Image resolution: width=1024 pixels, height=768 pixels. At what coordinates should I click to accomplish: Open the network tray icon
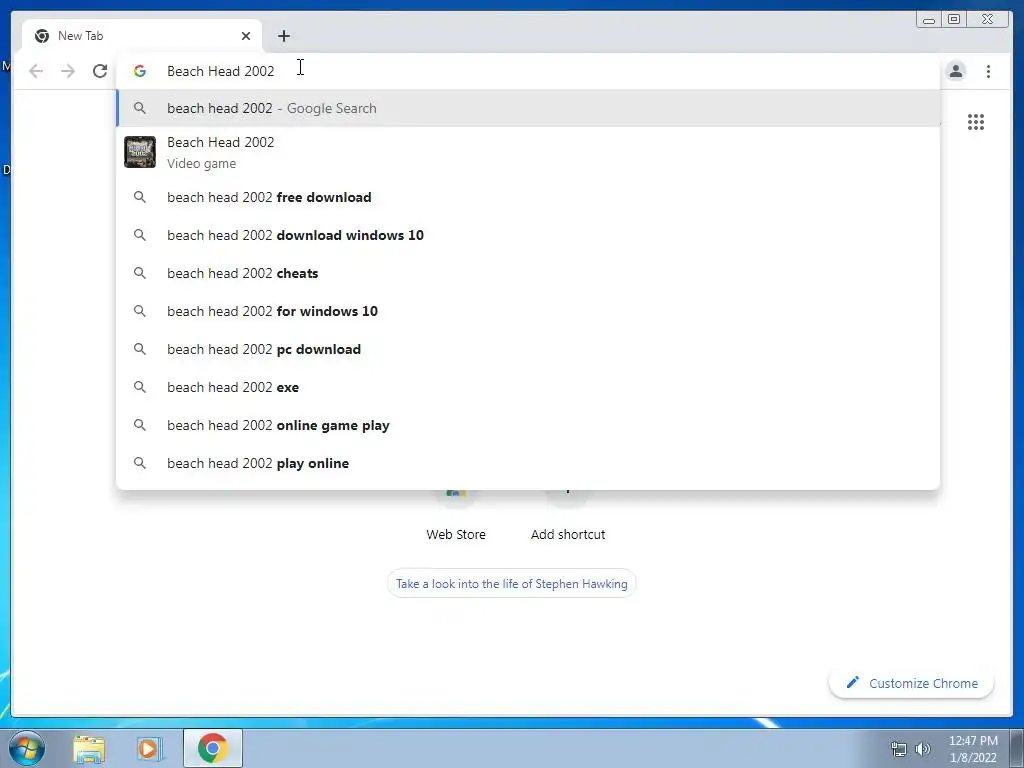click(x=899, y=749)
